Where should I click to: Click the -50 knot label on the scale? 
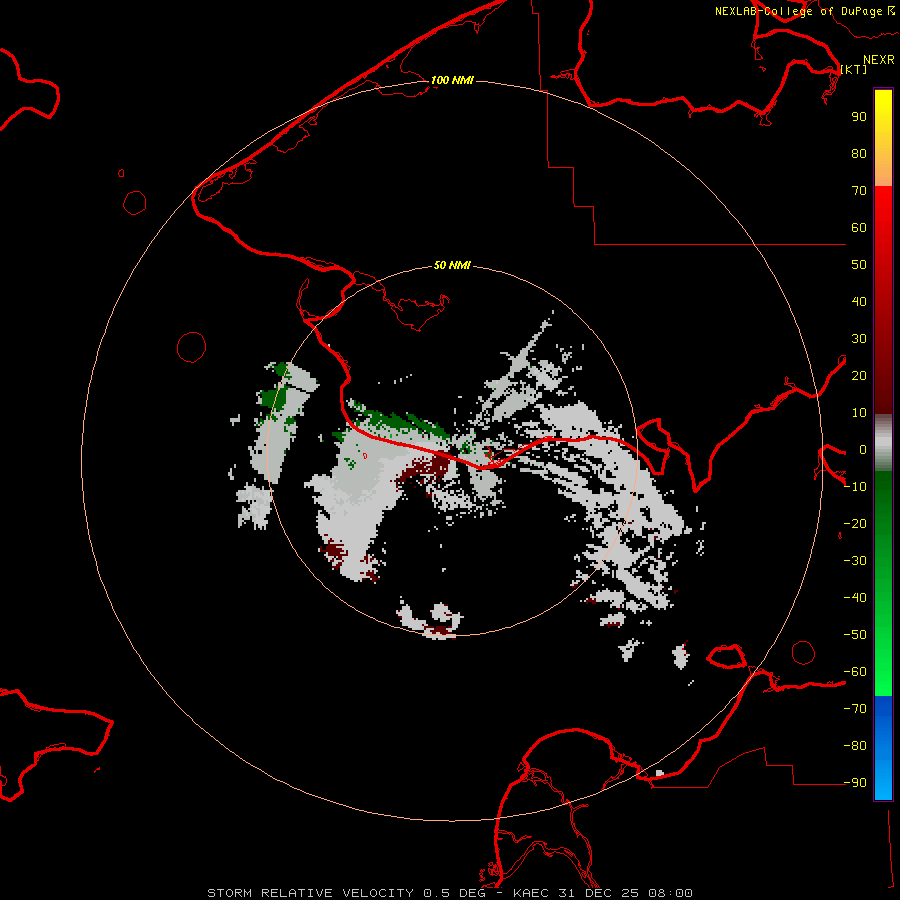click(x=855, y=635)
